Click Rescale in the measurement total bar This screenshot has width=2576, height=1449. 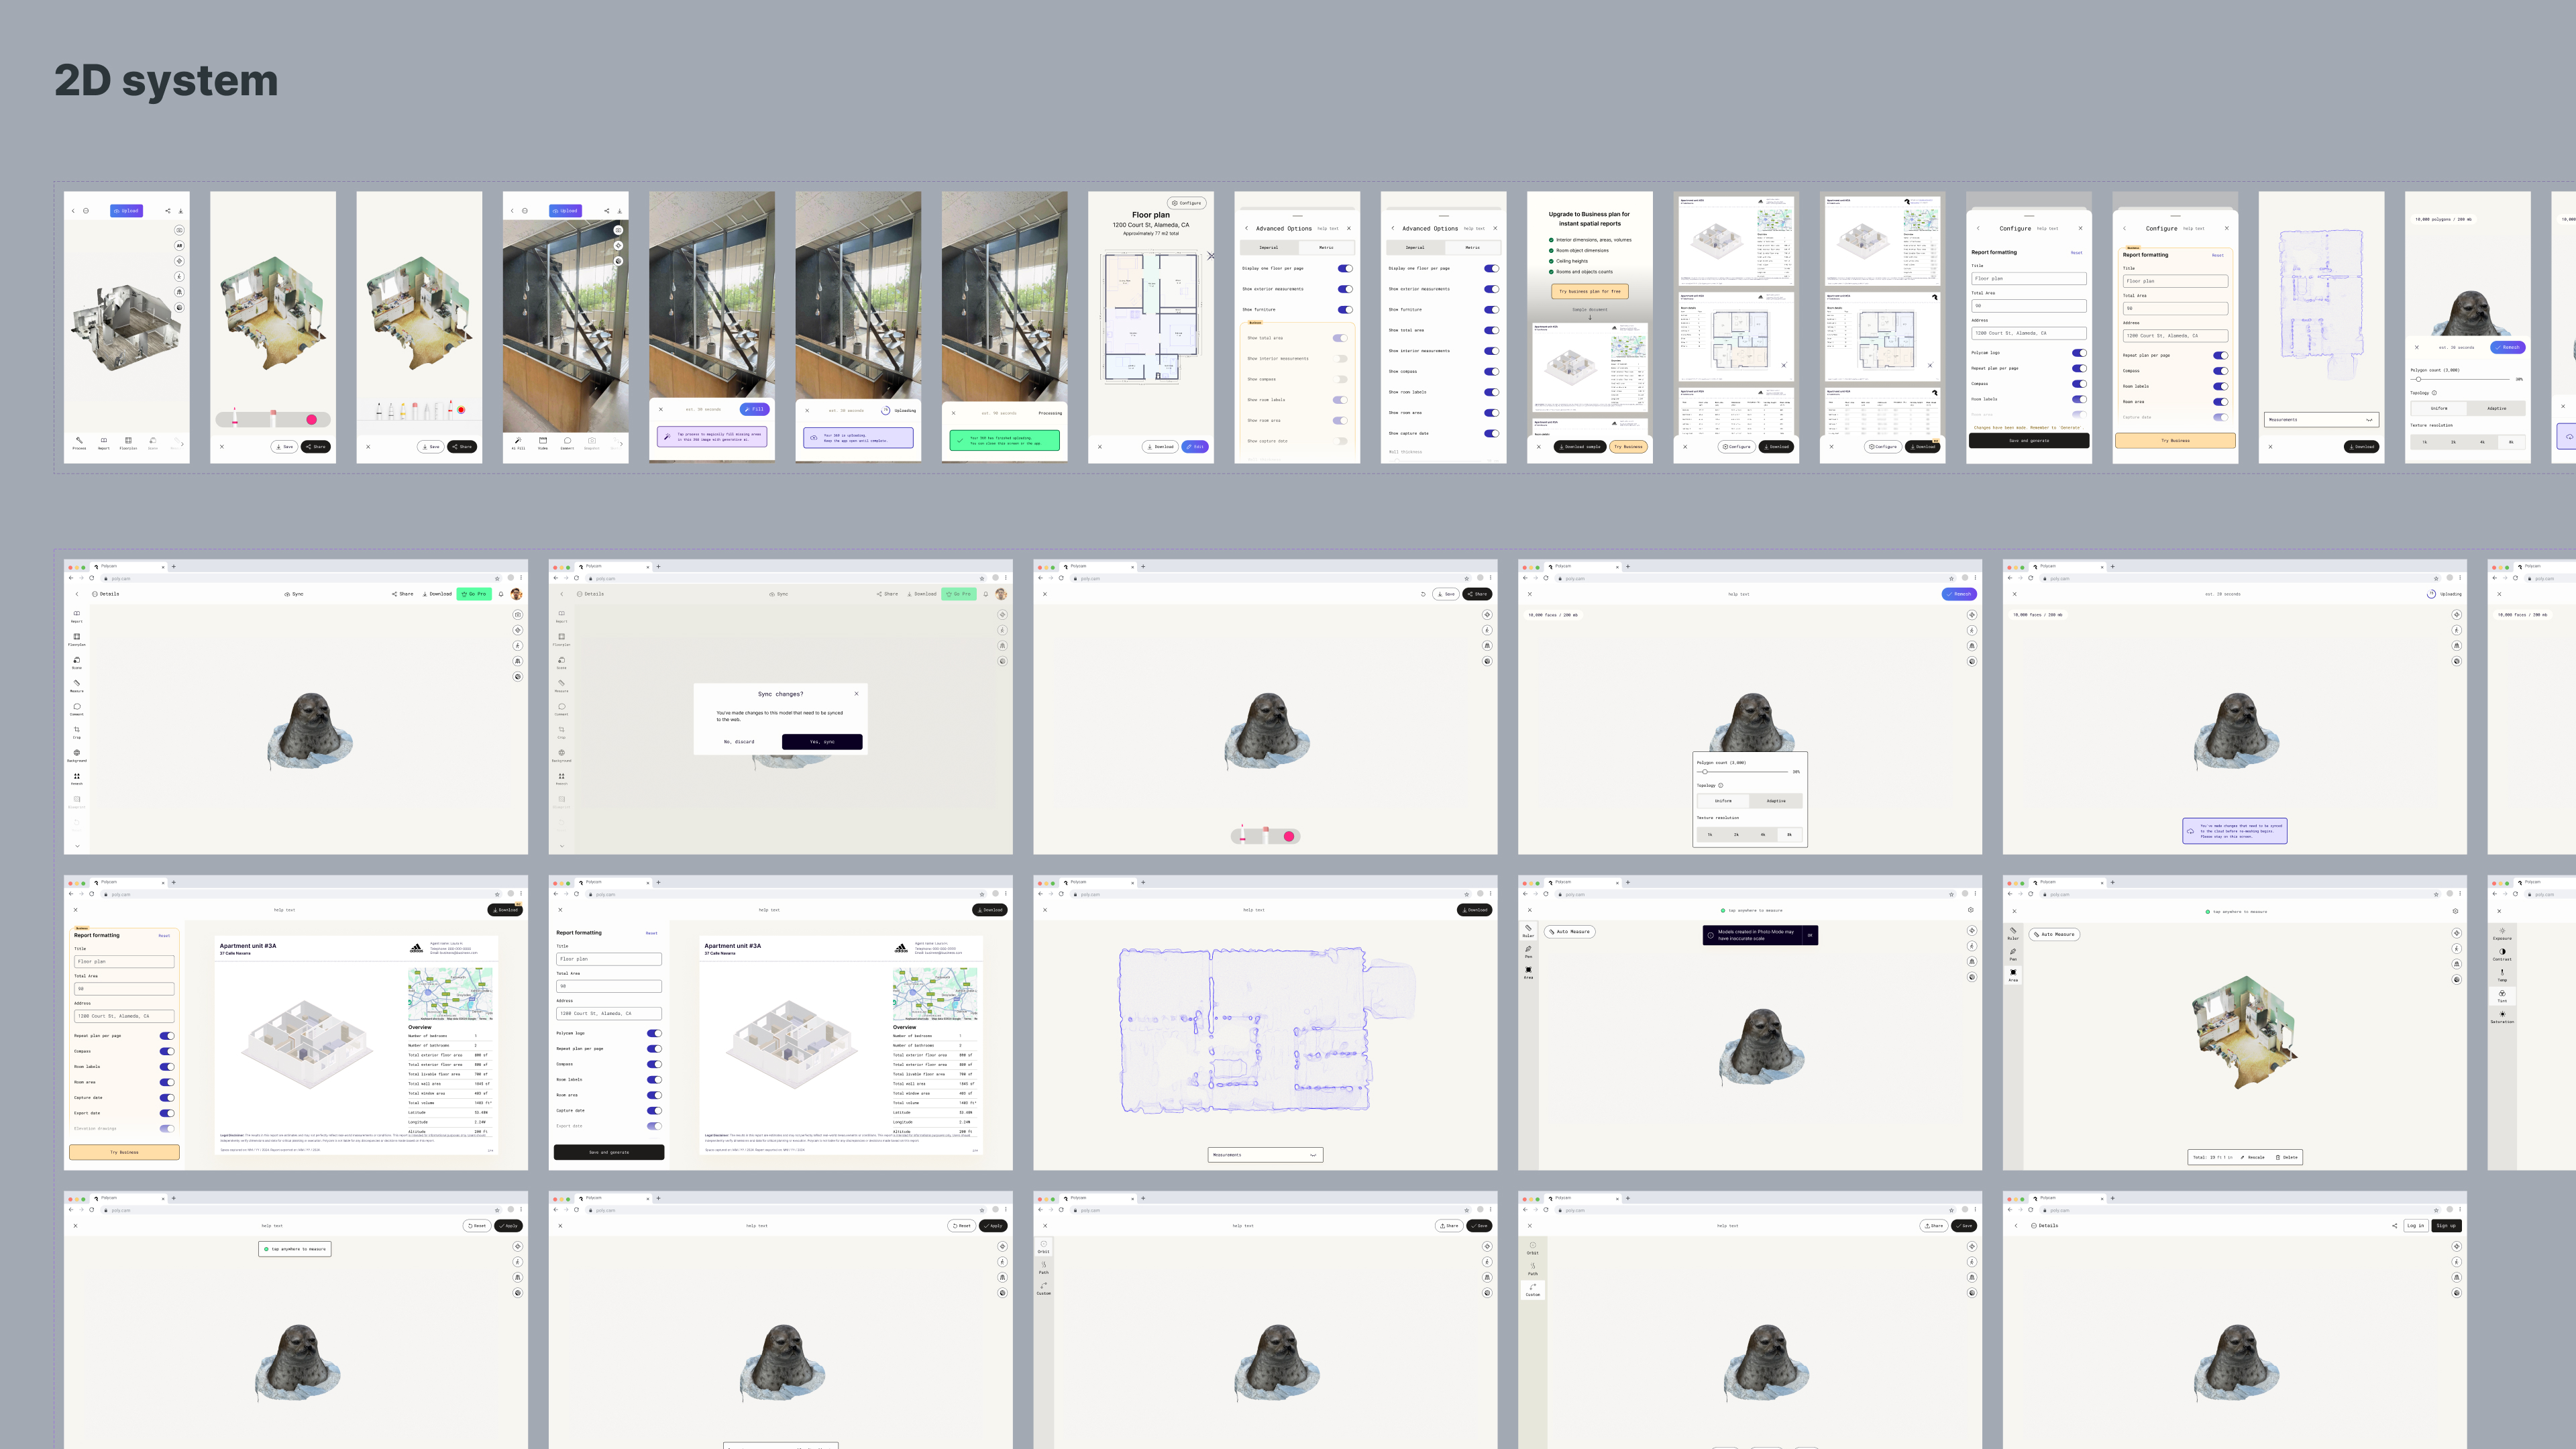(2253, 1157)
